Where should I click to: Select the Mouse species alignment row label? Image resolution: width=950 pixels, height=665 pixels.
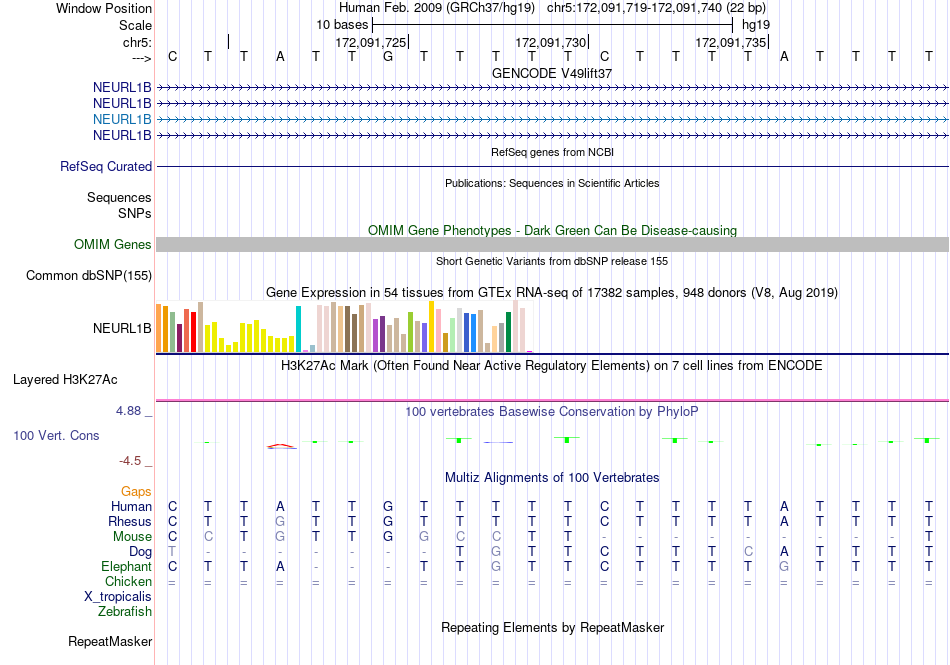click(x=132, y=537)
